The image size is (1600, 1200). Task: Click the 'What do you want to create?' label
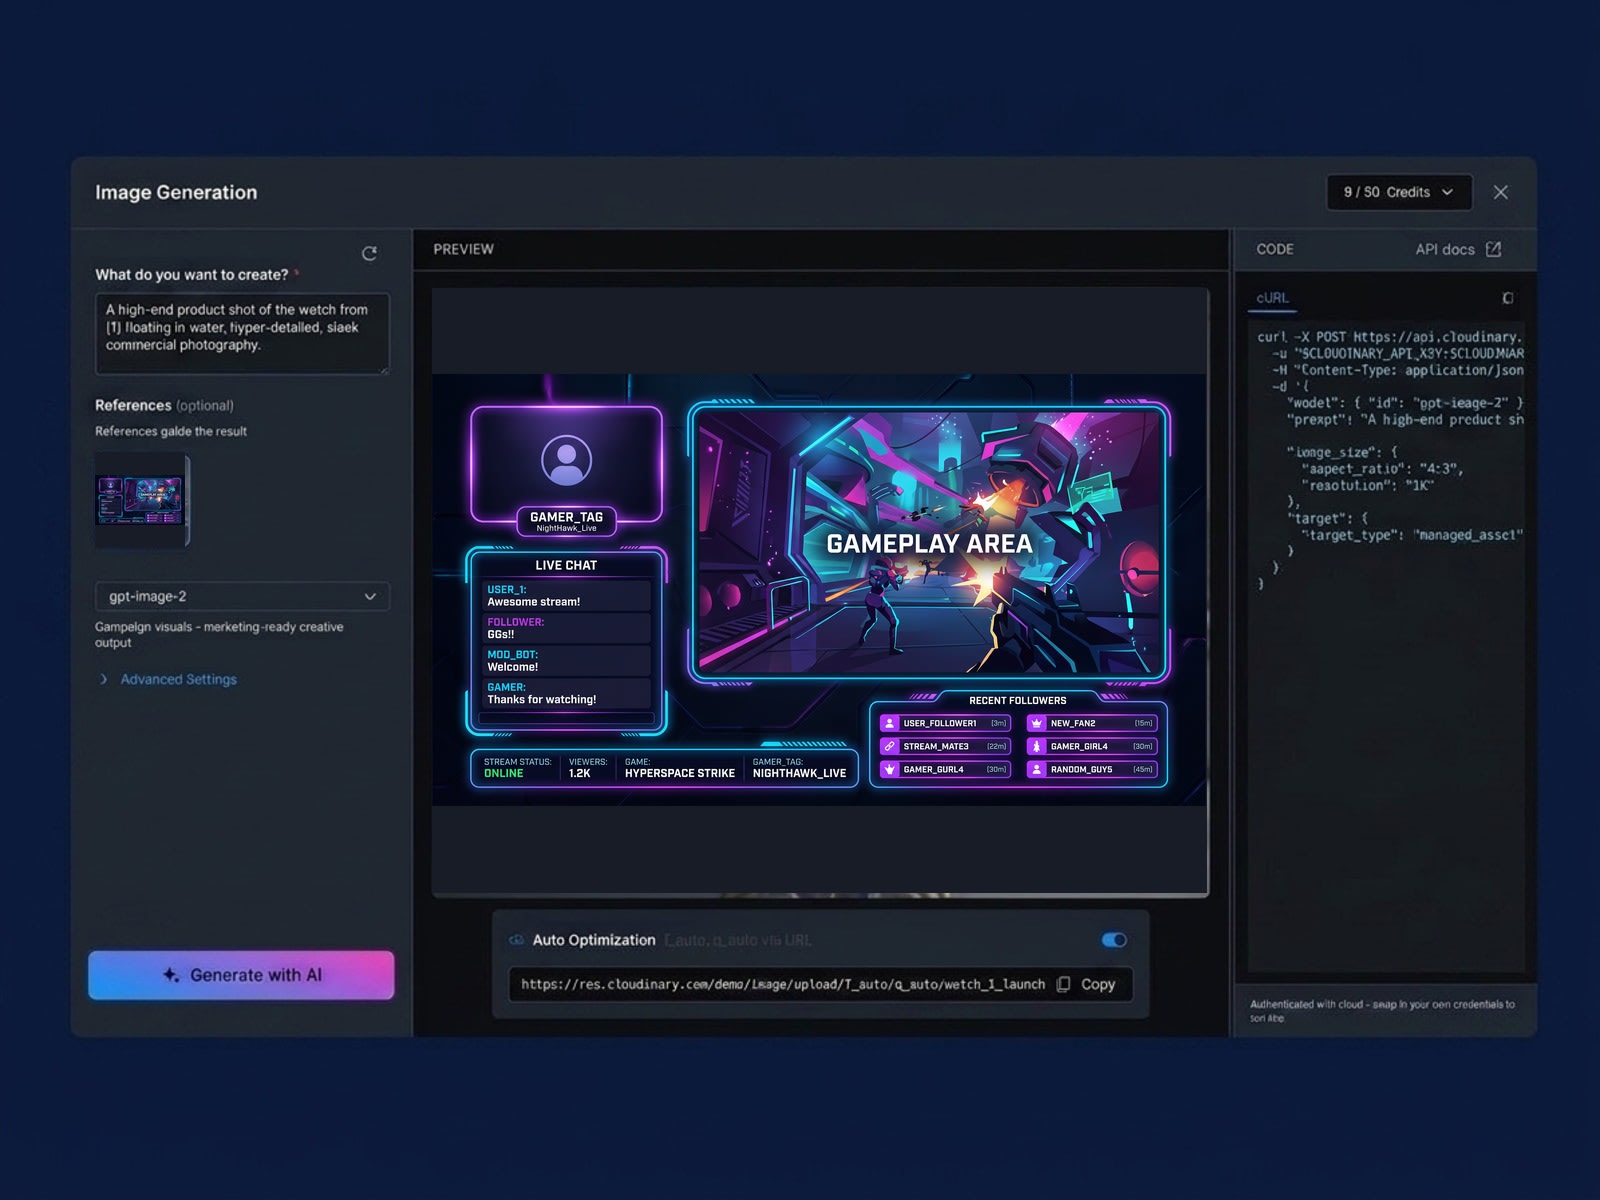pyautogui.click(x=192, y=275)
